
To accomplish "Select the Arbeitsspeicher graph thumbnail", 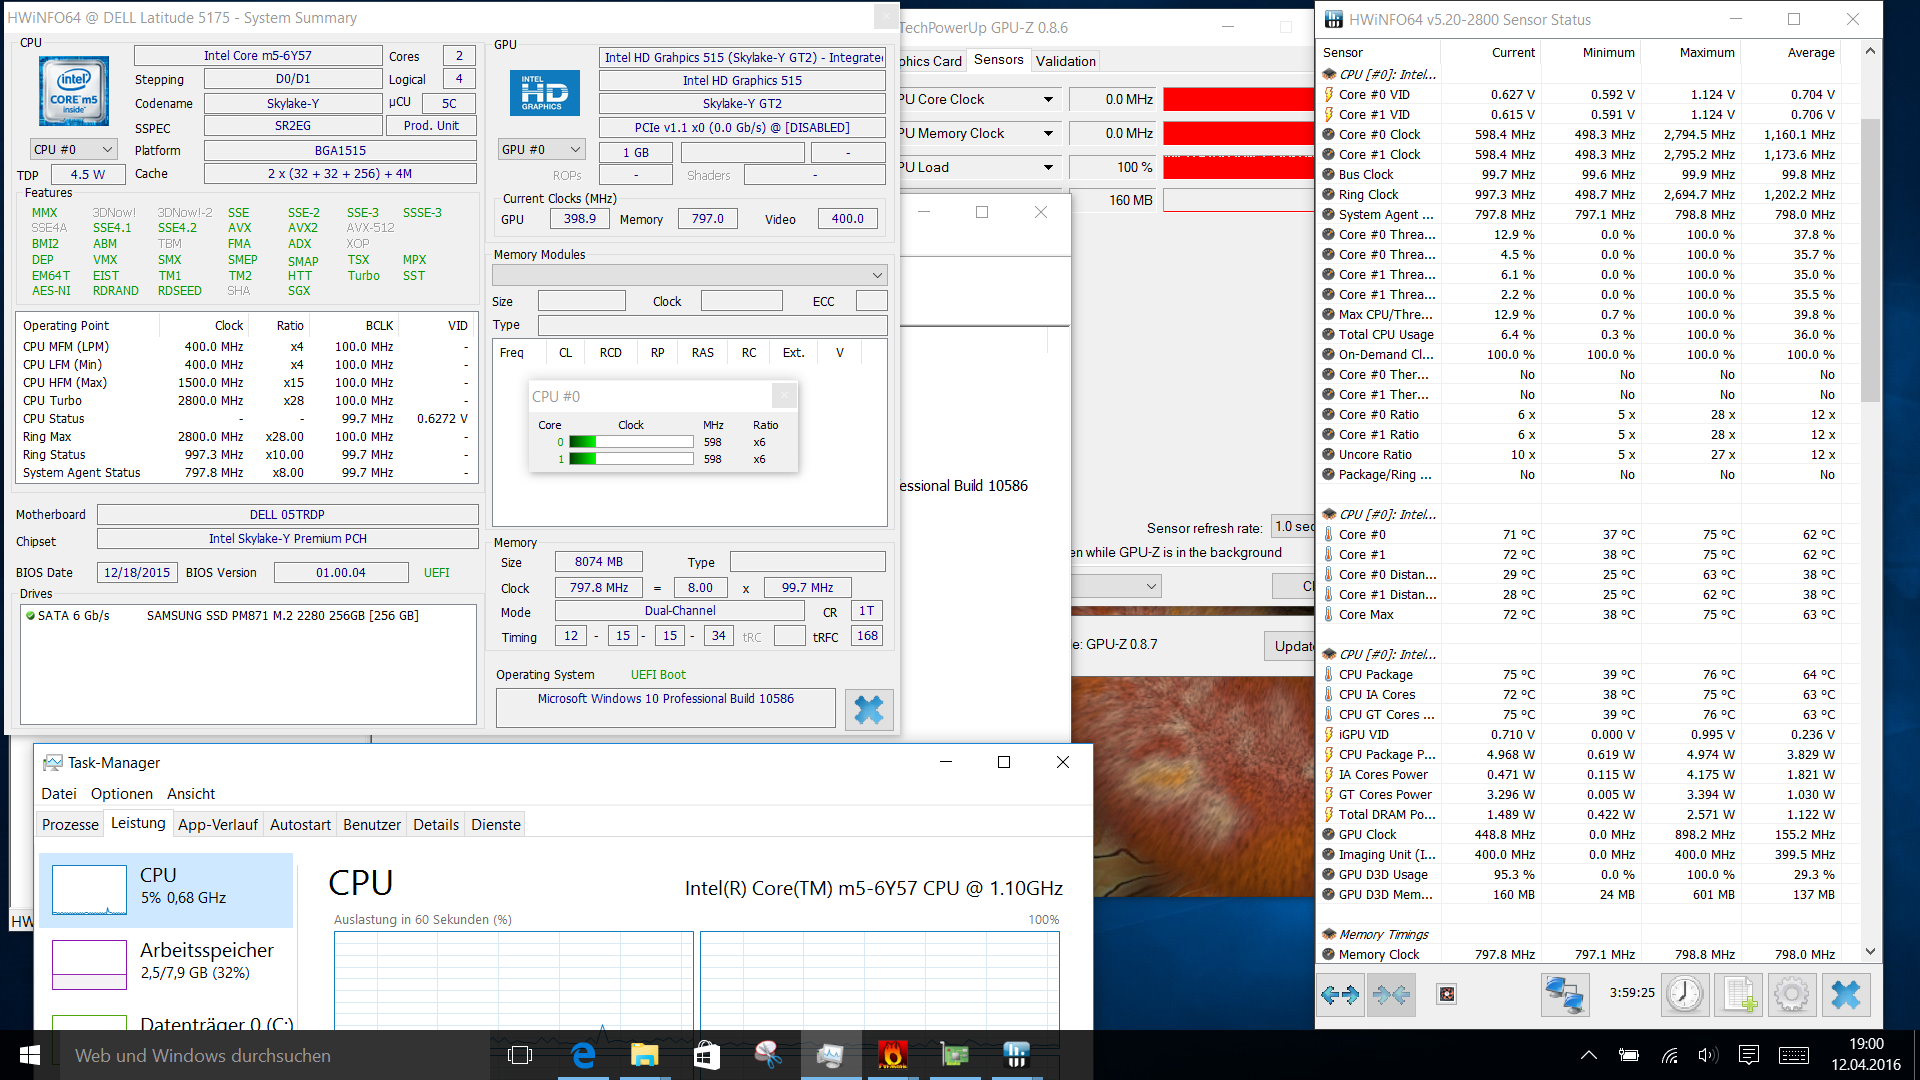I will pyautogui.click(x=89, y=964).
